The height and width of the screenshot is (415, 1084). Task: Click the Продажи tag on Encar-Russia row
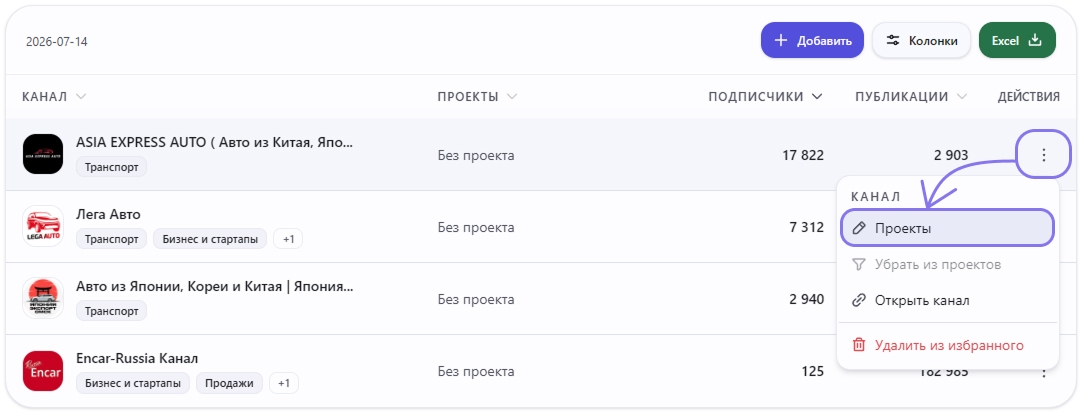pyautogui.click(x=230, y=383)
